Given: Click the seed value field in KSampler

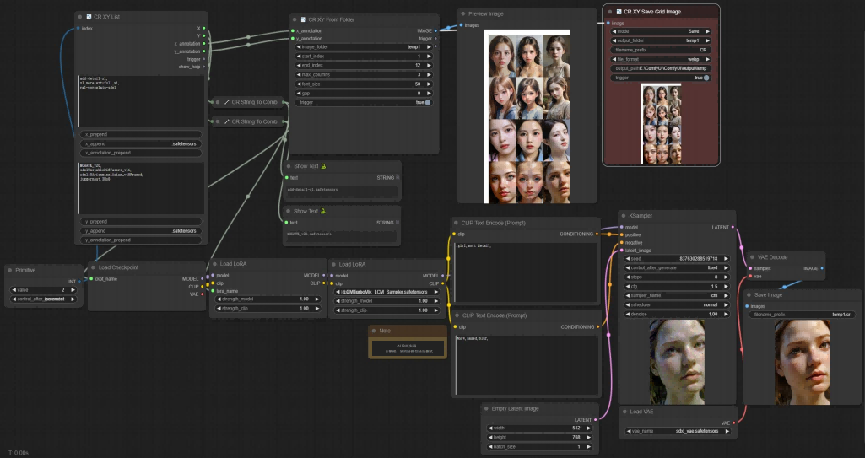Looking at the screenshot, I should tap(677, 258).
